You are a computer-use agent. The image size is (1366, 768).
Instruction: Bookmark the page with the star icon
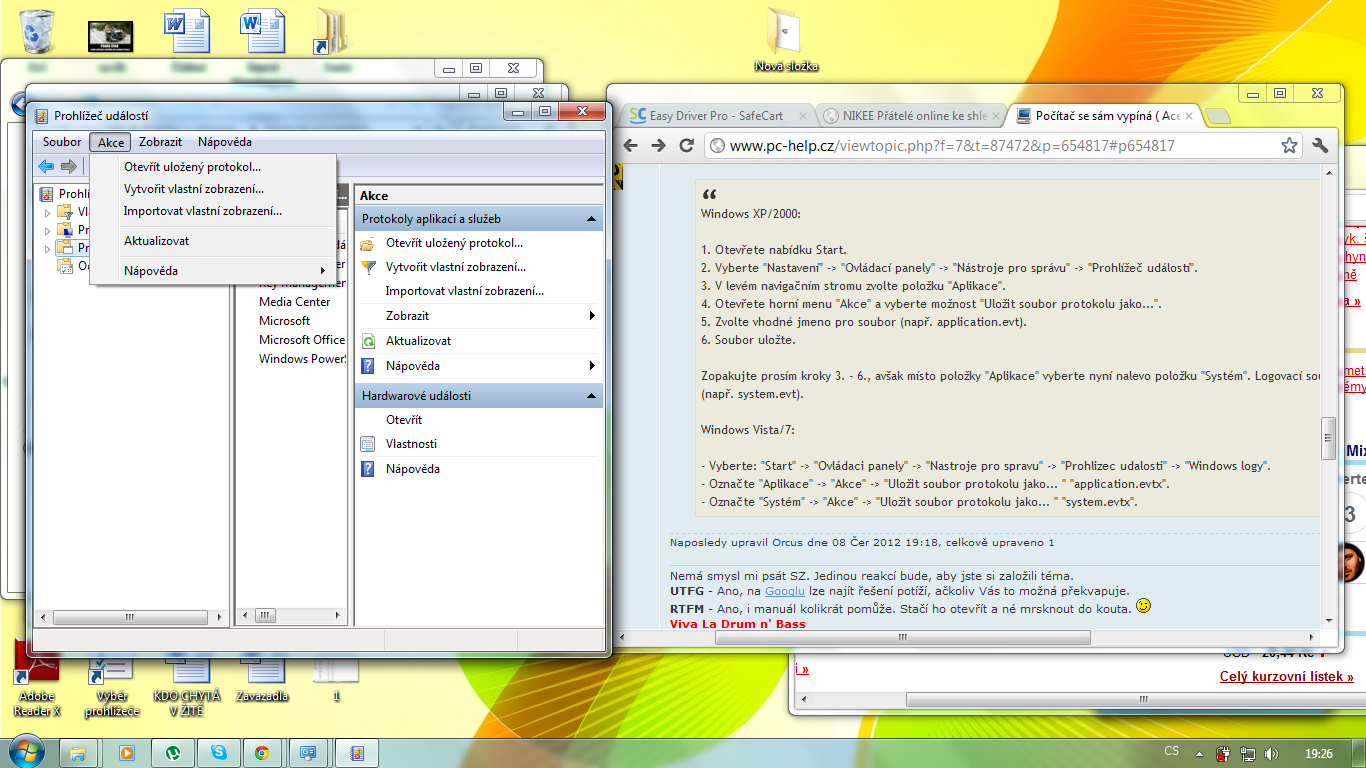pyautogui.click(x=1289, y=146)
